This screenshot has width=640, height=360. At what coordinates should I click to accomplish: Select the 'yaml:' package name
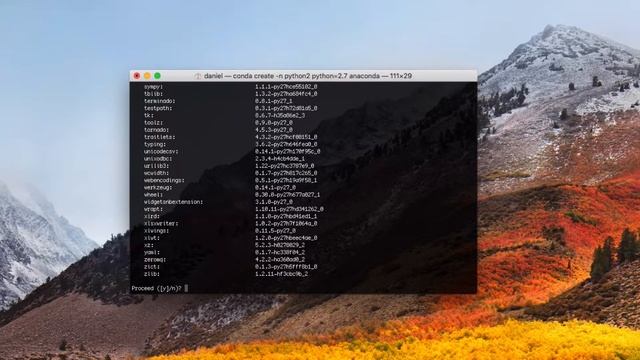152,252
